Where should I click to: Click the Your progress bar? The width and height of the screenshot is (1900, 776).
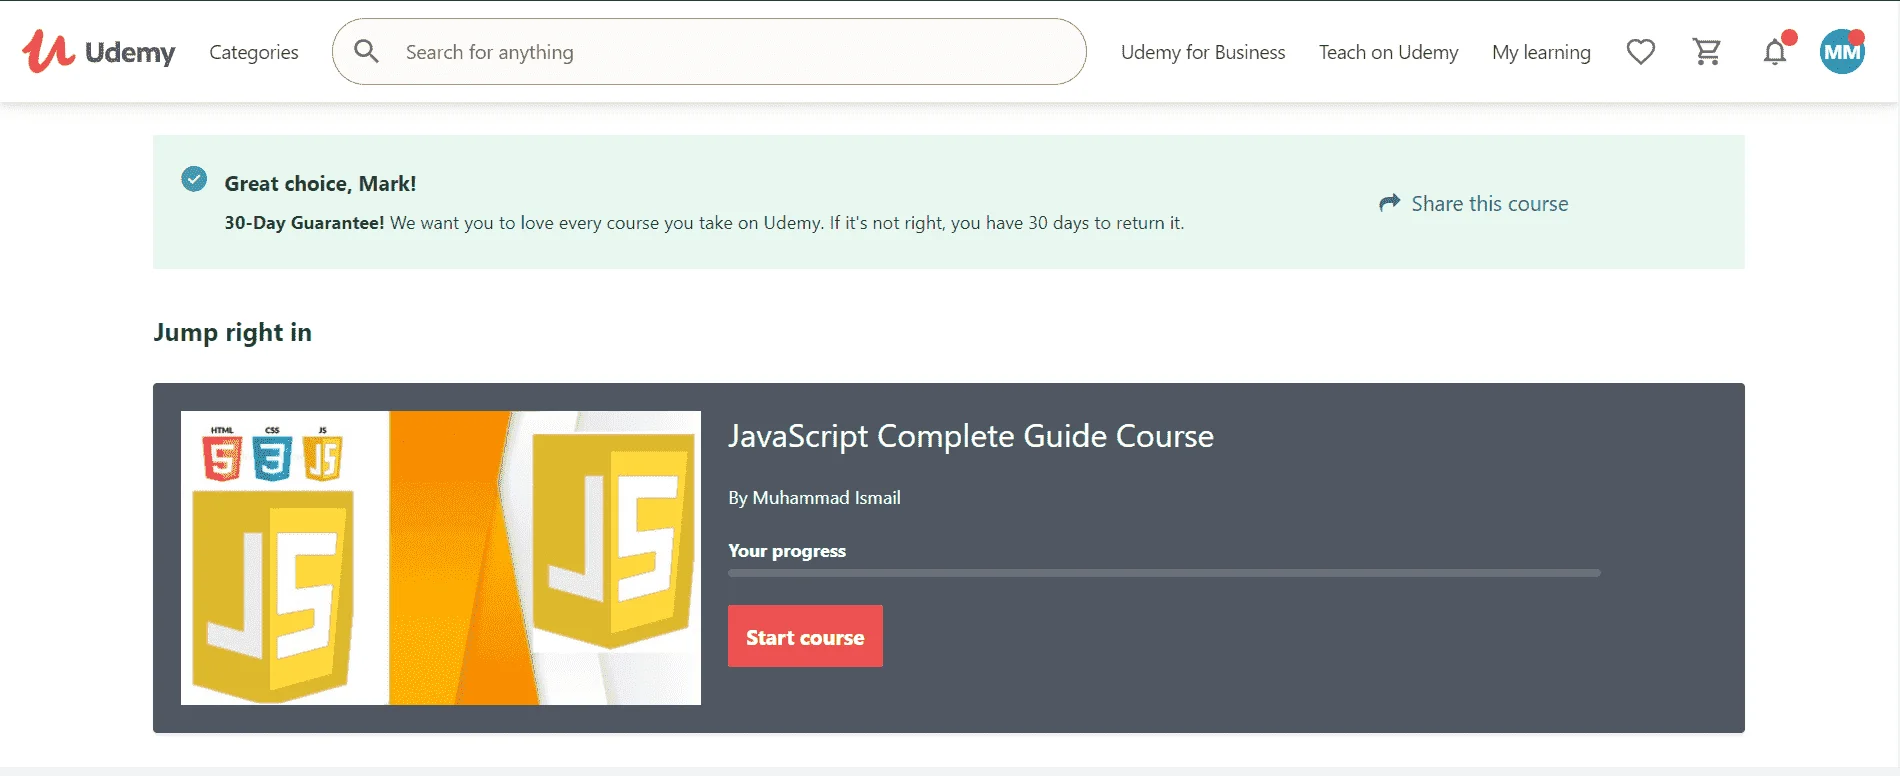coord(1164,573)
